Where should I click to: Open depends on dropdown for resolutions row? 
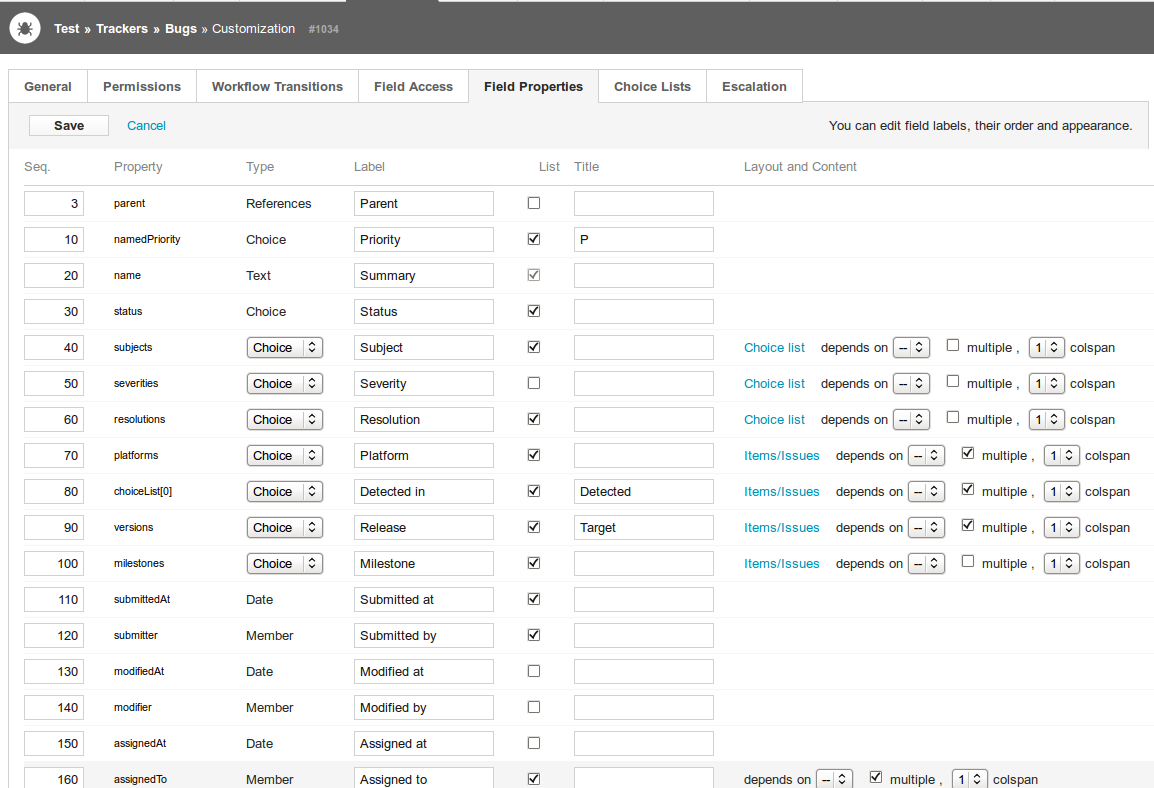point(911,419)
